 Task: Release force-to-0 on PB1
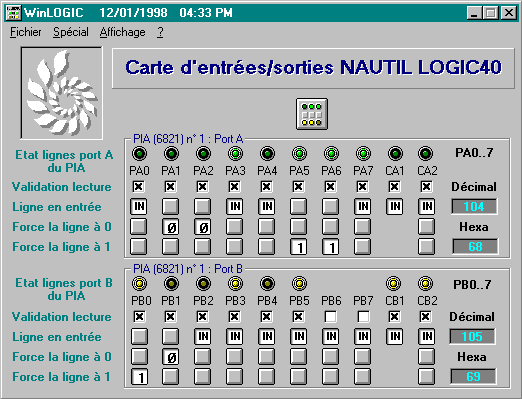pyautogui.click(x=170, y=357)
